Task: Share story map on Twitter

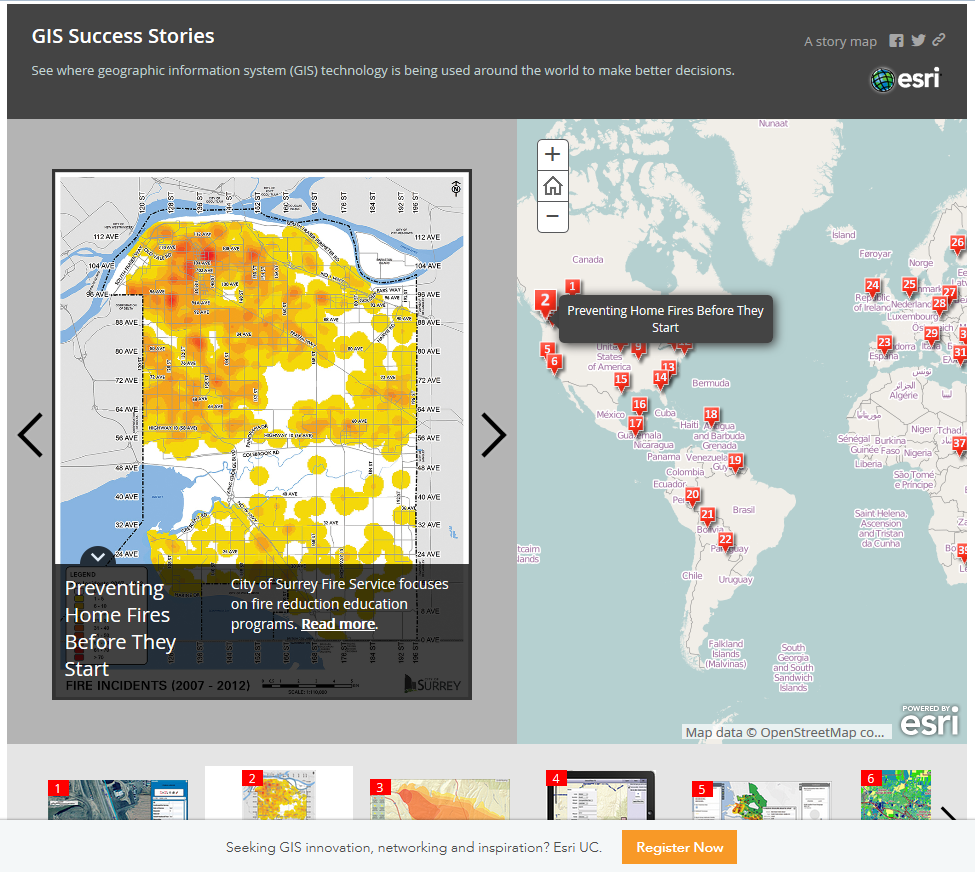Action: (x=918, y=40)
